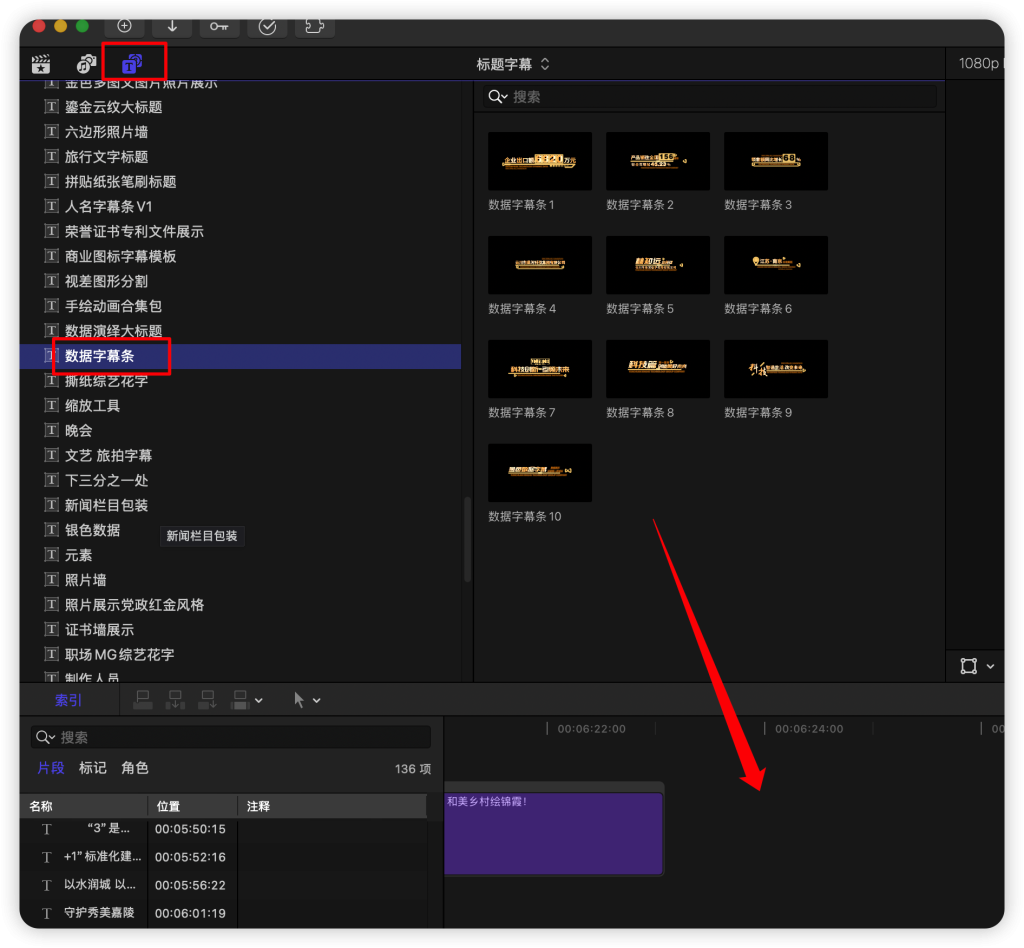The width and height of the screenshot is (1024, 948).
Task: Open the Titles and Generators sidebar
Action: pos(133,63)
